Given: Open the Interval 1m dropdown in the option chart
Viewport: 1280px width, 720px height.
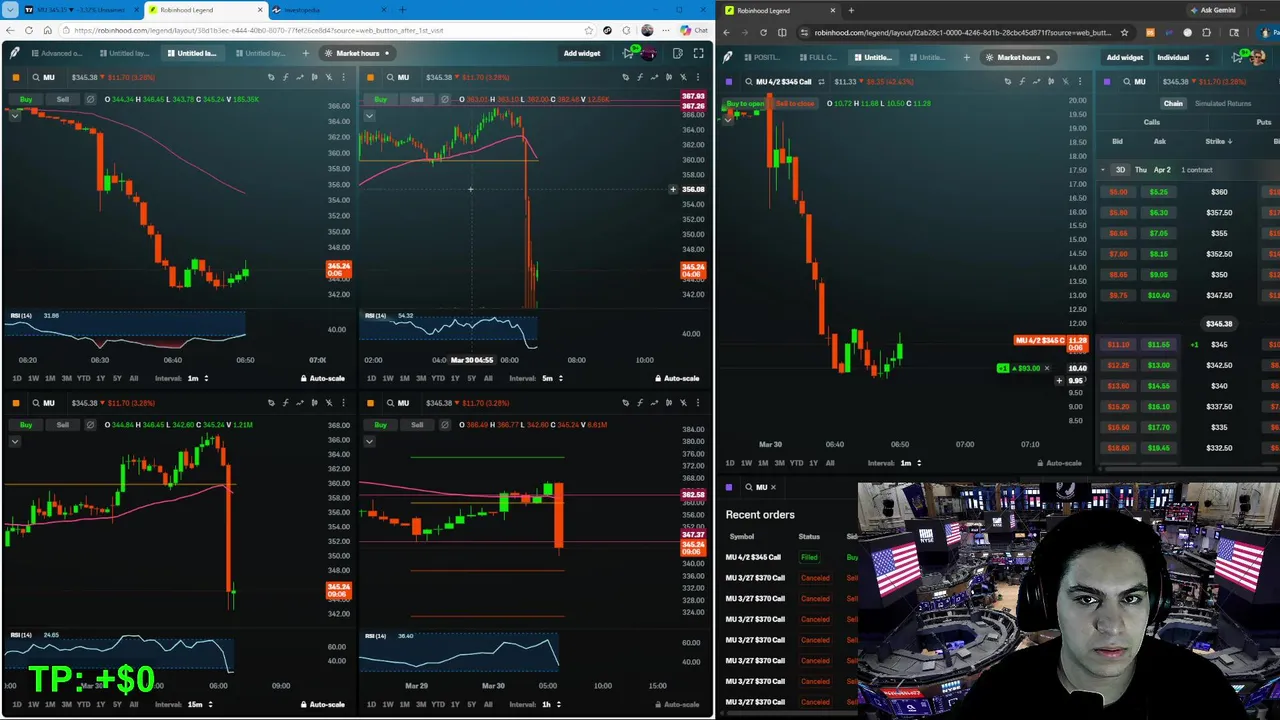Looking at the screenshot, I should (x=911, y=463).
